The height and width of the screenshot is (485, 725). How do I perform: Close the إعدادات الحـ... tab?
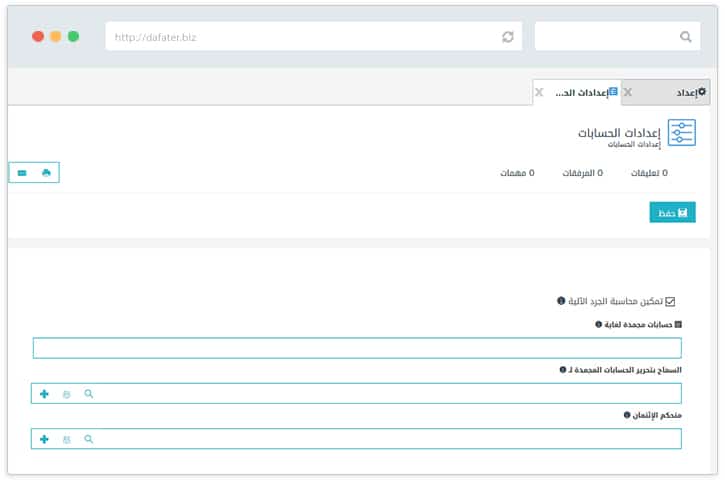[x=539, y=92]
